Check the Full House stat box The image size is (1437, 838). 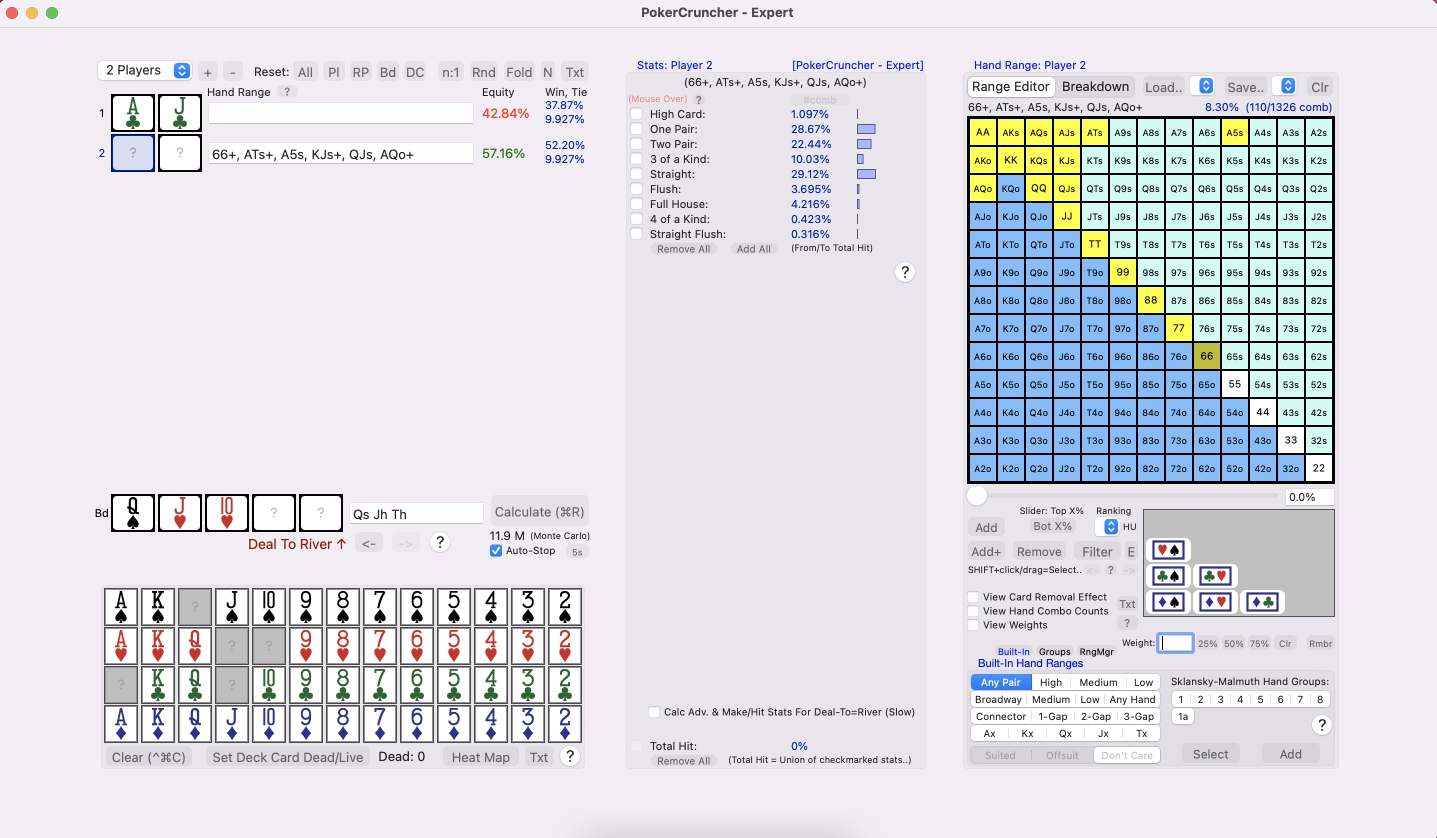coord(636,204)
